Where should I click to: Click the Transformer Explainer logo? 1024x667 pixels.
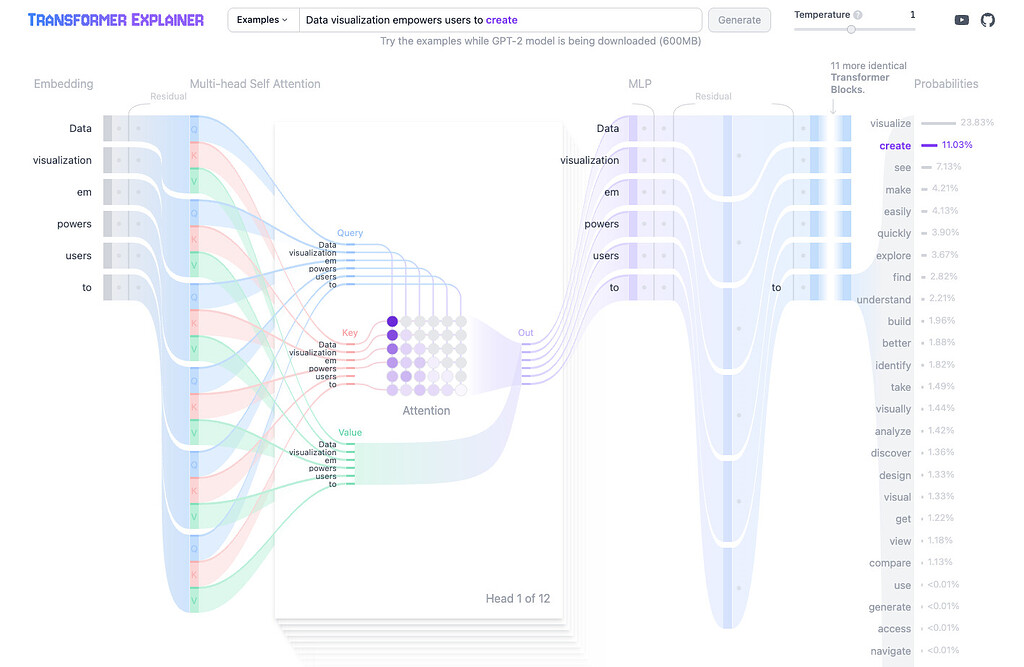coord(116,20)
